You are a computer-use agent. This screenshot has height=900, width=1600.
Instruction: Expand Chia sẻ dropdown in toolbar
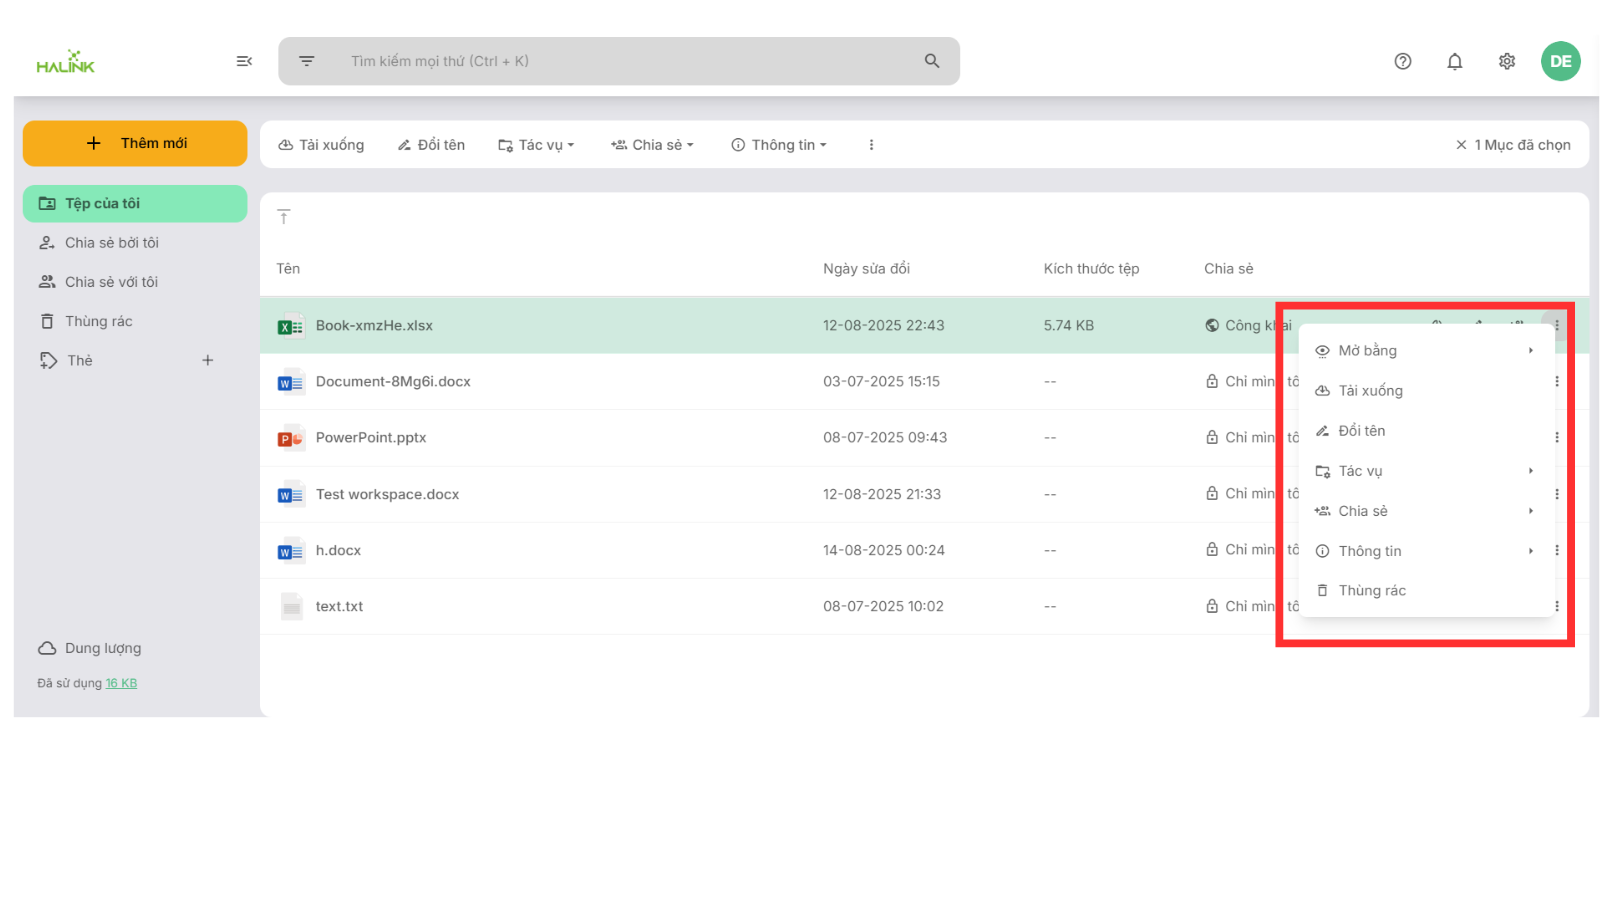[652, 145]
